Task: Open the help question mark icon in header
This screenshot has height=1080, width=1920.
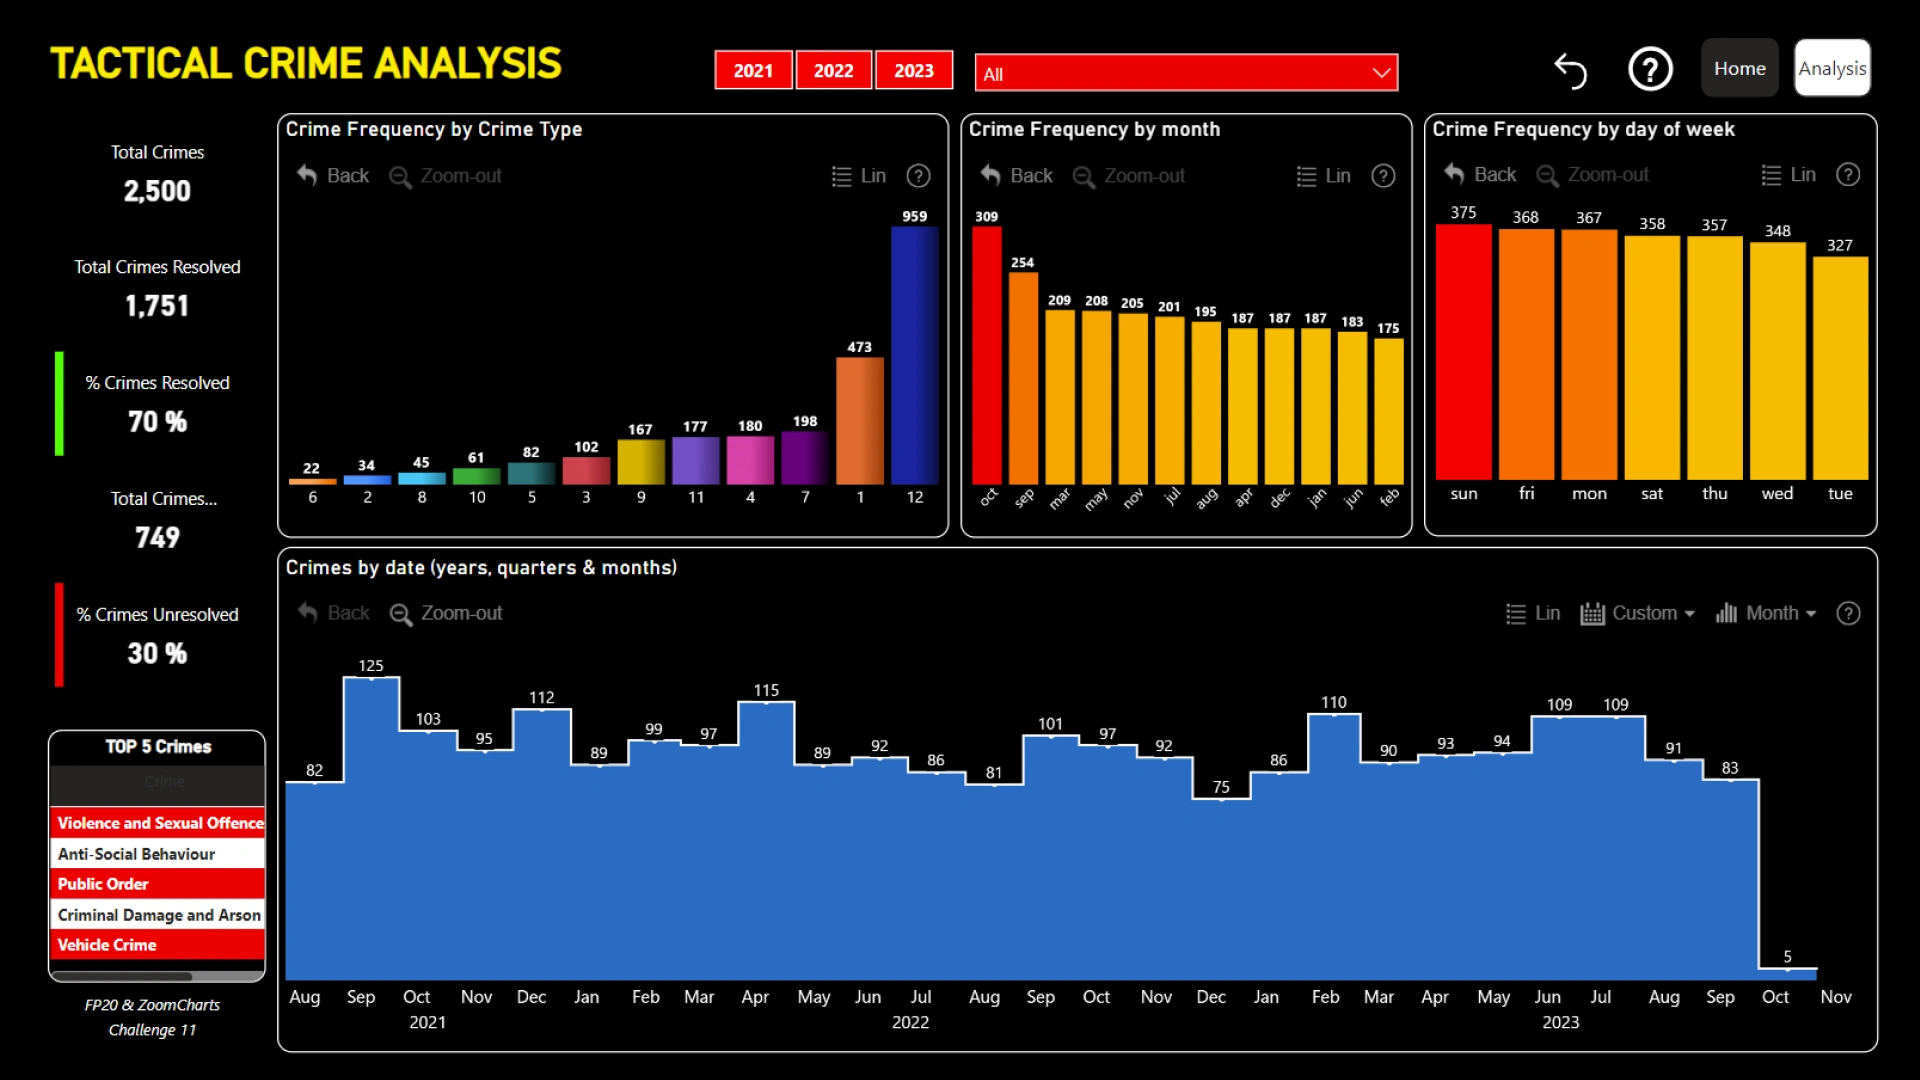Action: pyautogui.click(x=1650, y=70)
